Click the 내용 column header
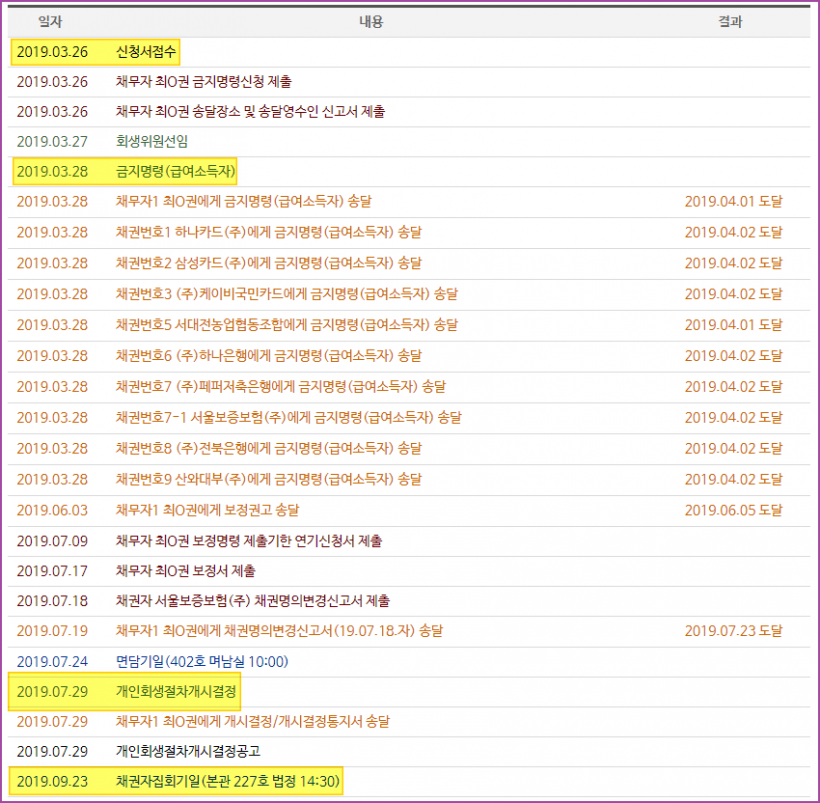820x803 pixels. [x=371, y=21]
